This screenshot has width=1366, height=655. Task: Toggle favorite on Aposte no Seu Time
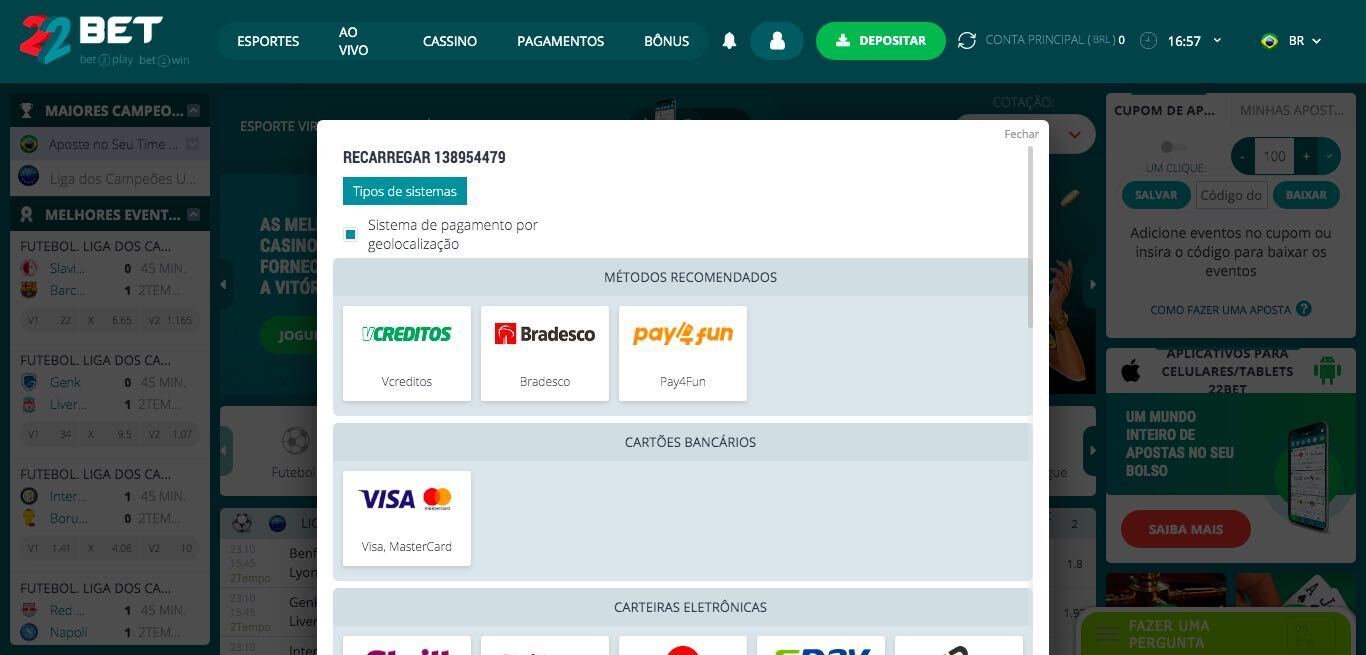pos(193,144)
